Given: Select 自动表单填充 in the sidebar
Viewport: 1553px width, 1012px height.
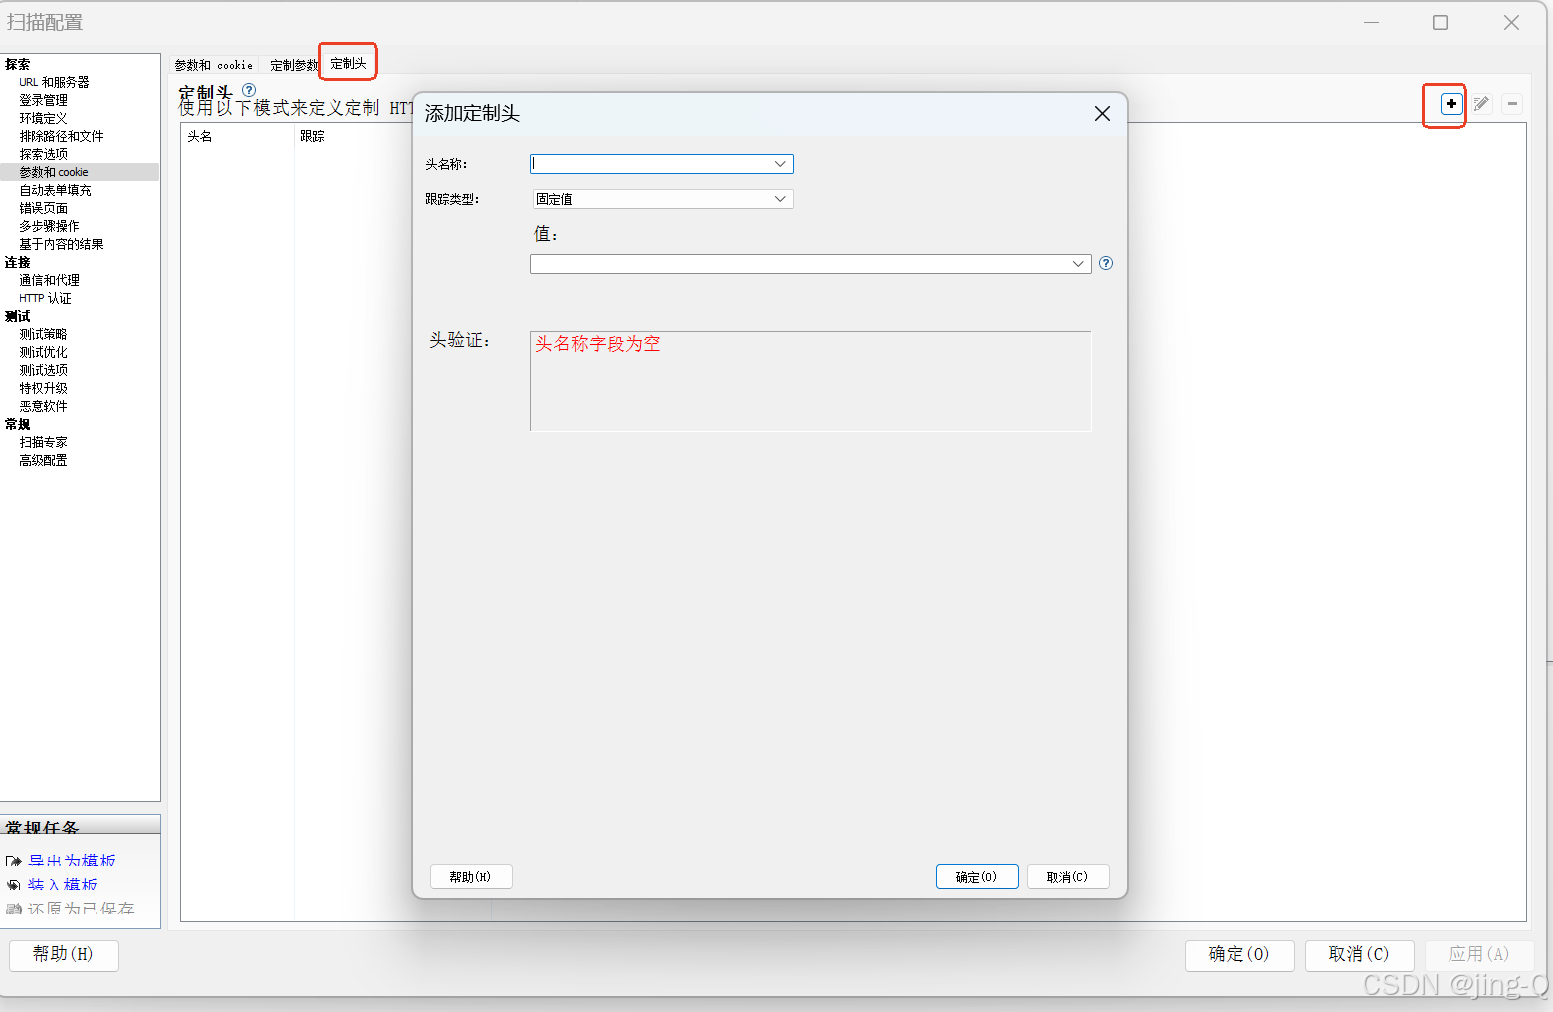Looking at the screenshot, I should (56, 190).
